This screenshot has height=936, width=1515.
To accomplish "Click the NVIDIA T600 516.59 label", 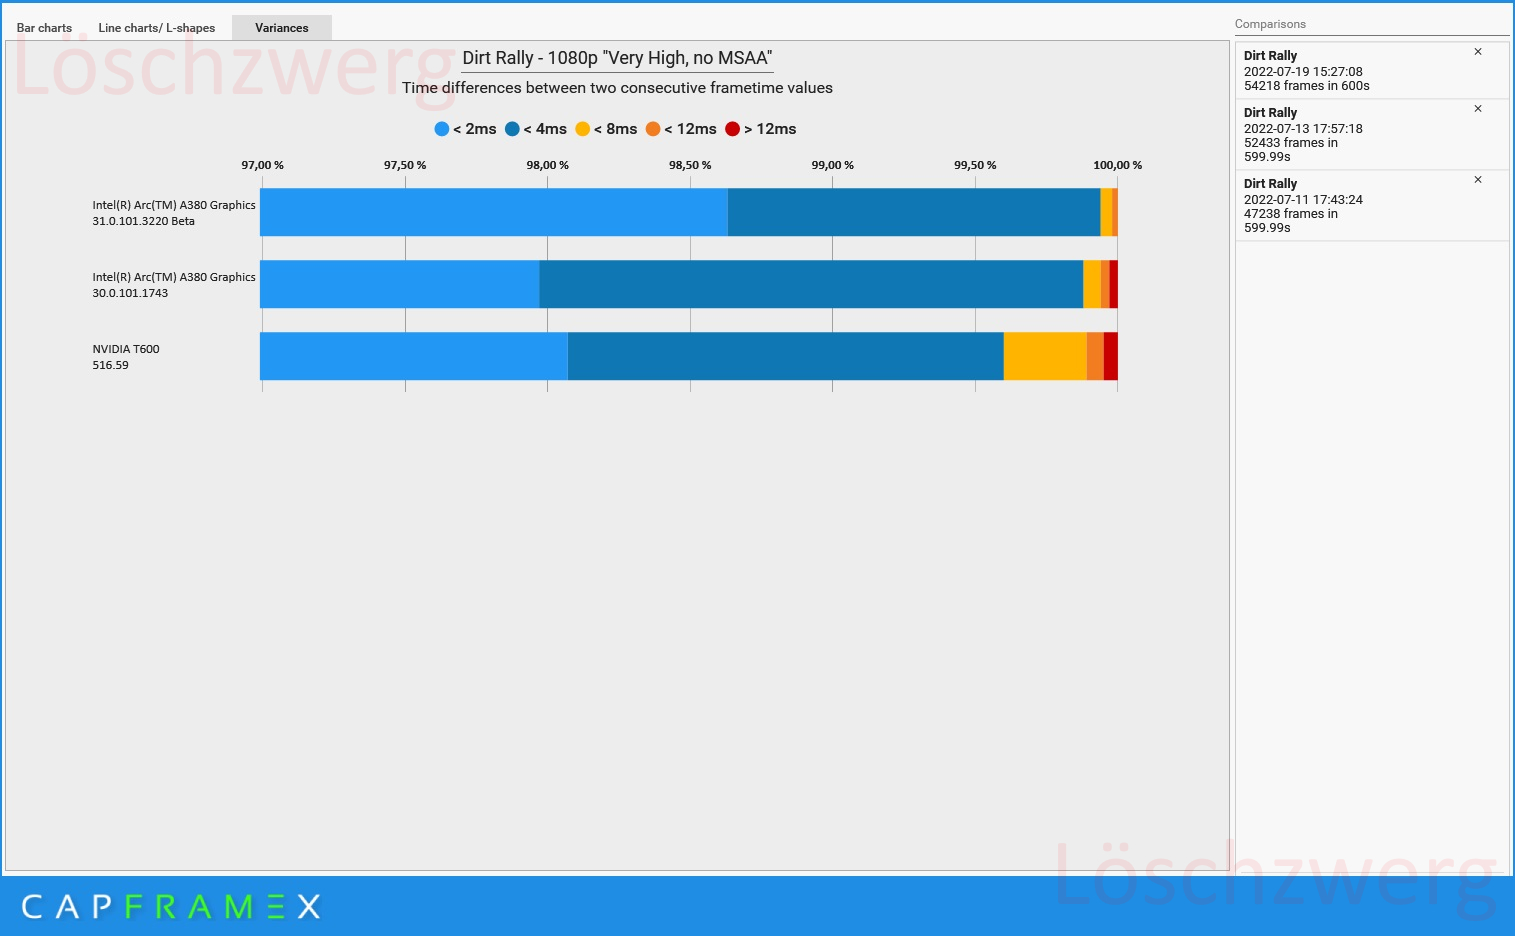I will [x=126, y=357].
